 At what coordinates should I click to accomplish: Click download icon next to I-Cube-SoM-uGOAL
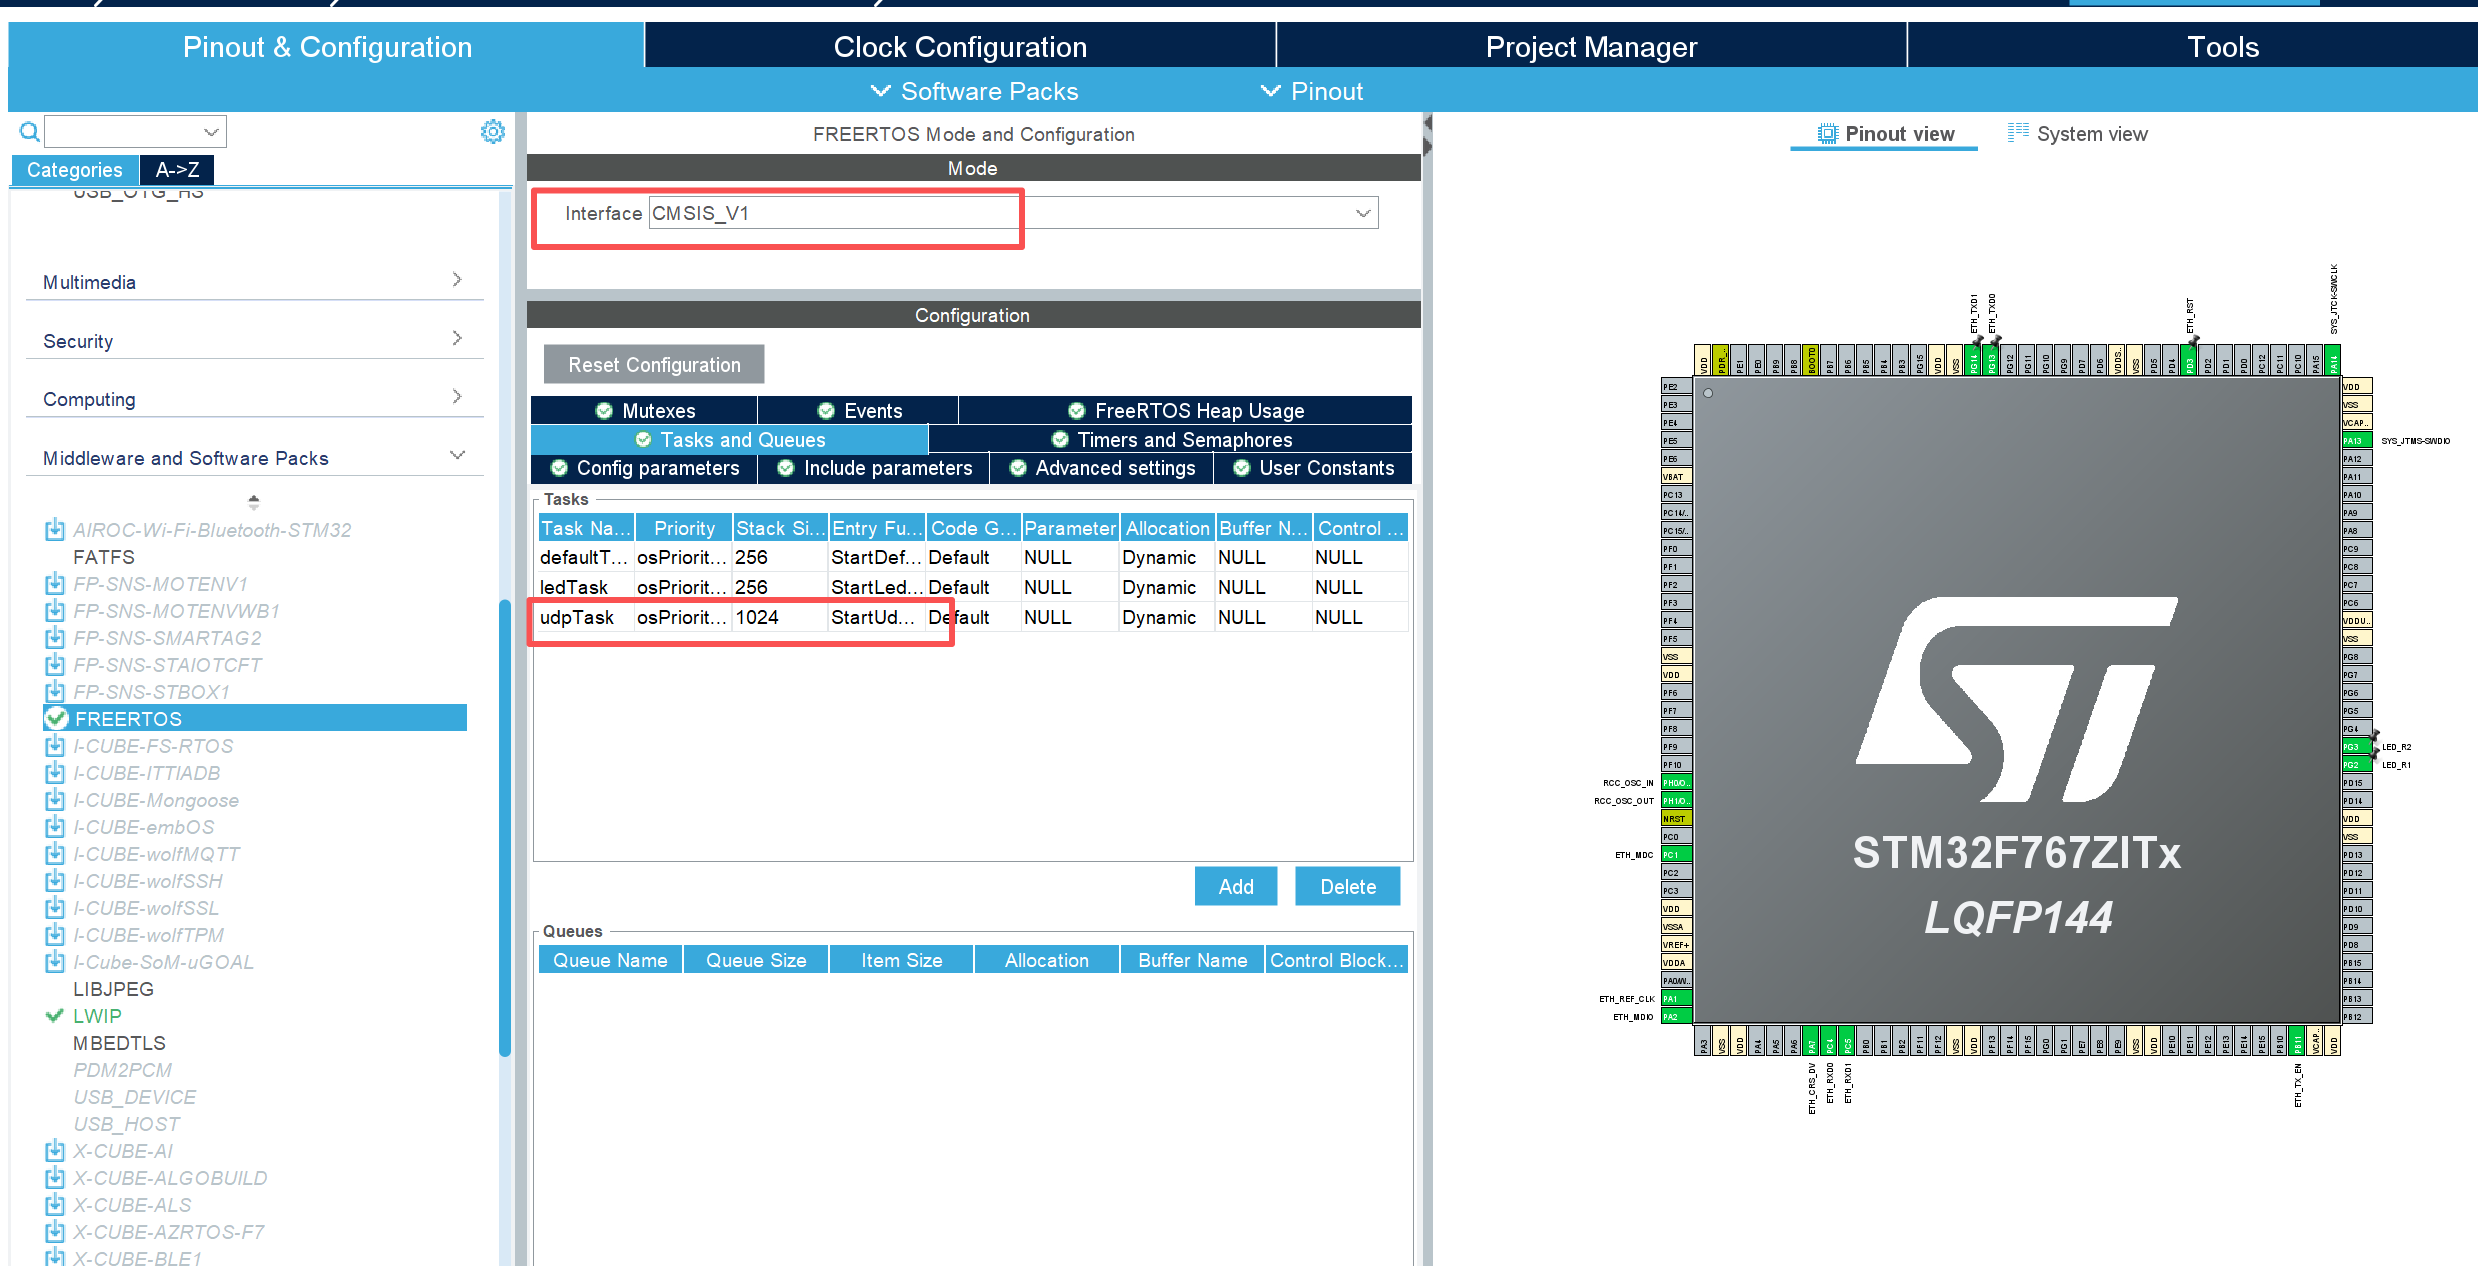coord(55,961)
